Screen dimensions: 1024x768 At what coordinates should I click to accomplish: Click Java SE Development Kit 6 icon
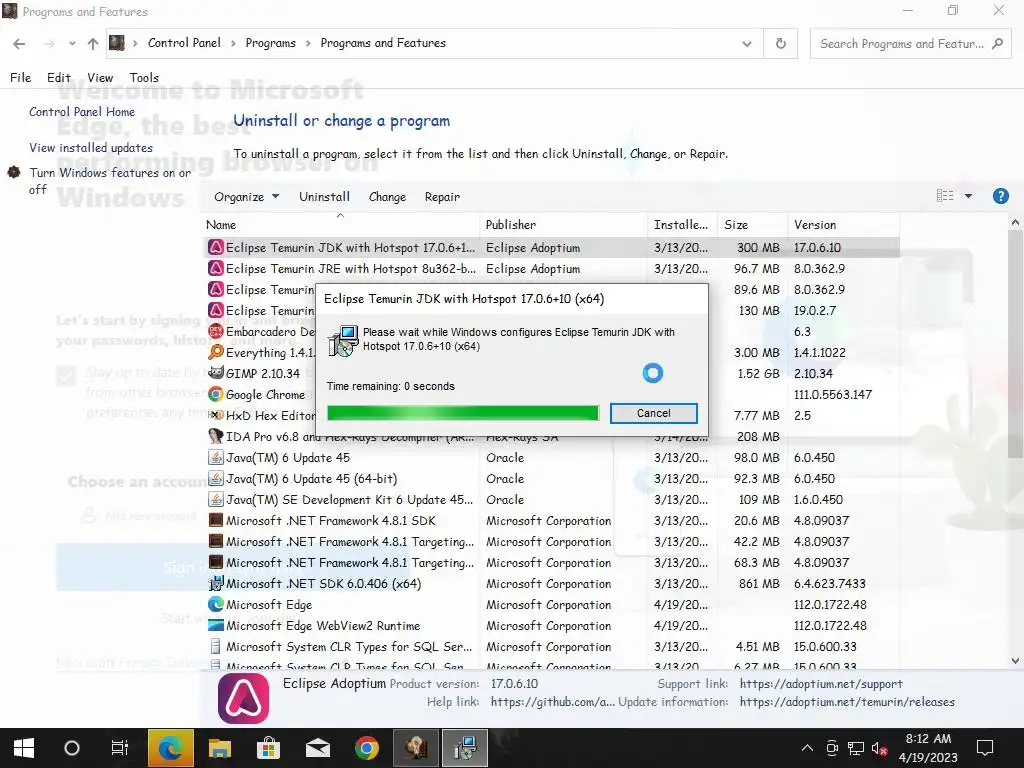click(216, 499)
